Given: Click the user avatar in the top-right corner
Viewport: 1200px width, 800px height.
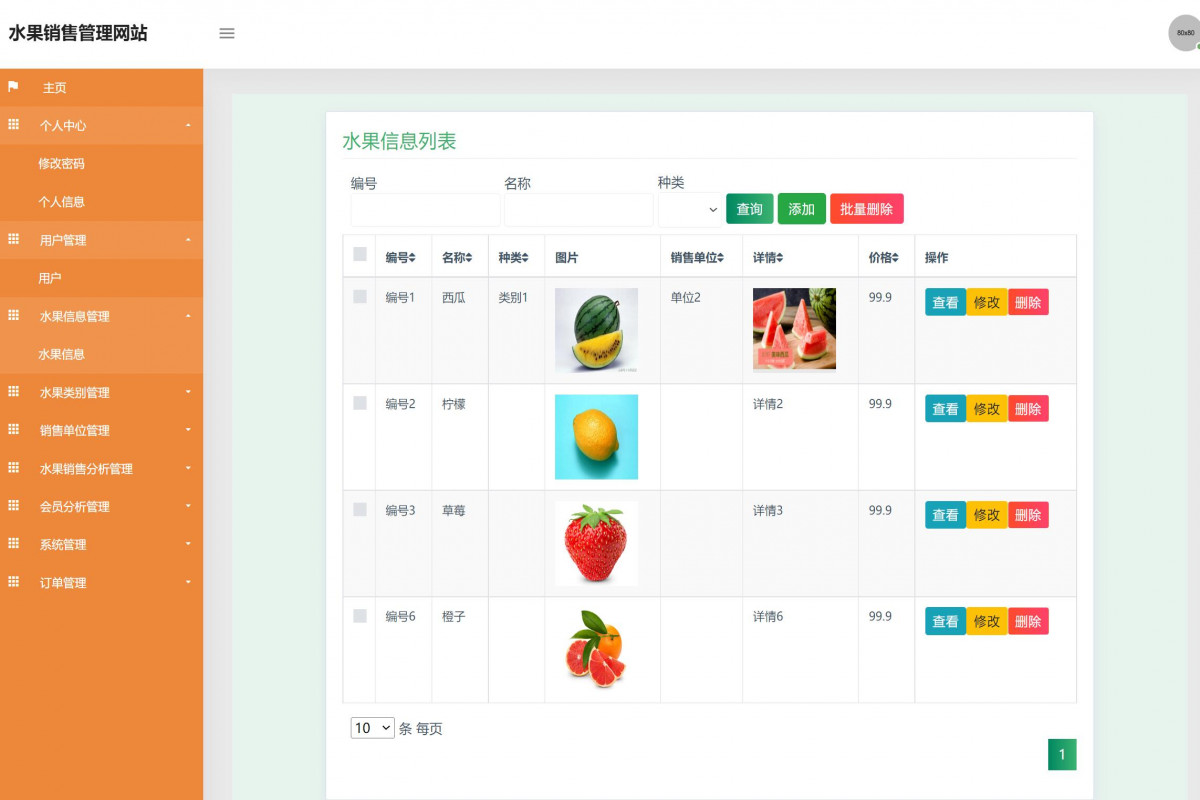Looking at the screenshot, I should coord(1184,33).
